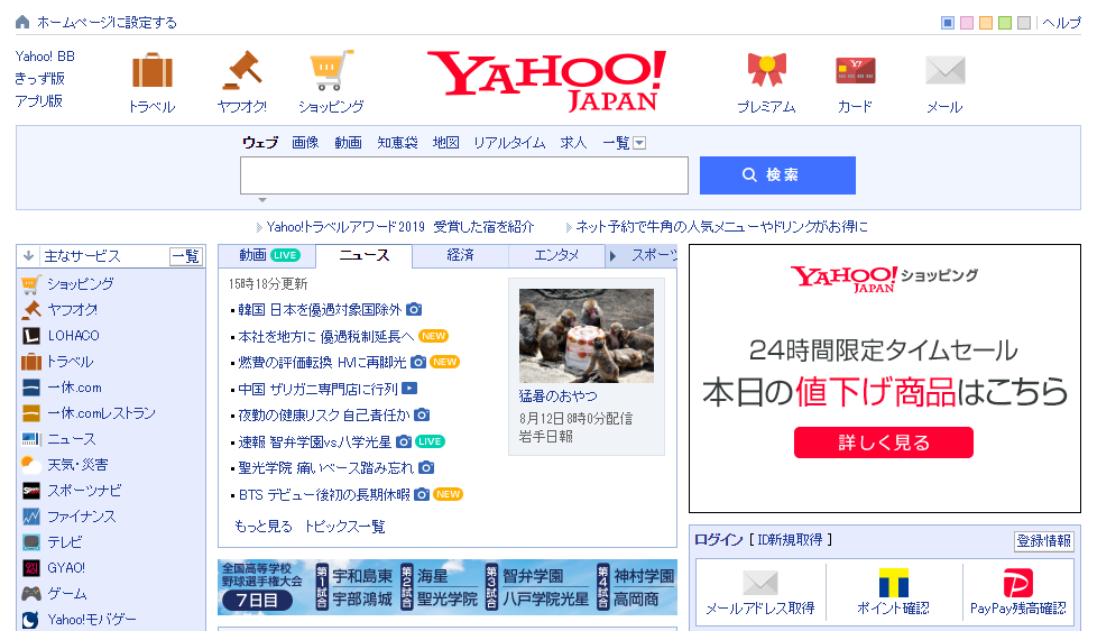Switch to the ニュース tab

click(x=364, y=255)
